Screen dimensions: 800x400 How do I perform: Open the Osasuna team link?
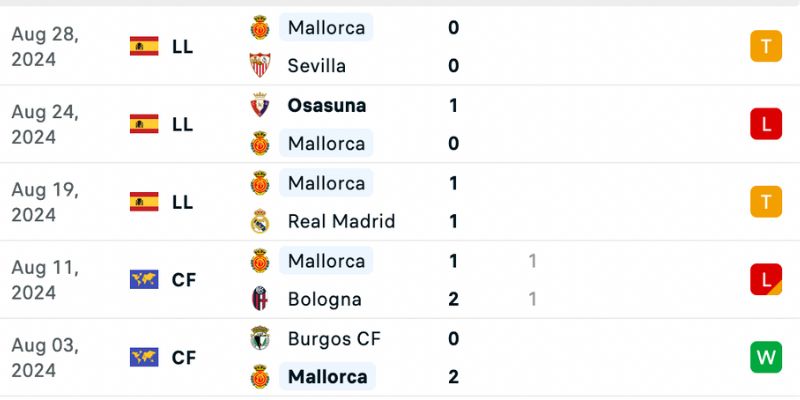click(x=327, y=106)
